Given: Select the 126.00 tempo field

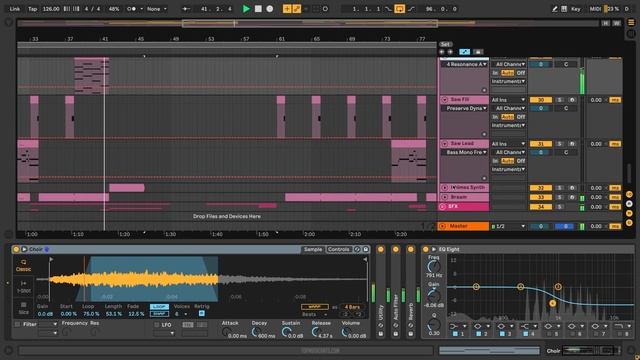Looking at the screenshot, I should (x=51, y=9).
